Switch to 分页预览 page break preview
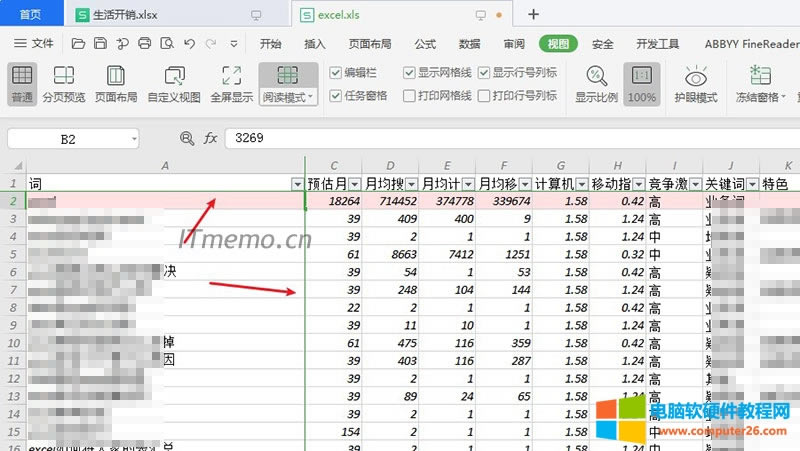 coord(64,84)
